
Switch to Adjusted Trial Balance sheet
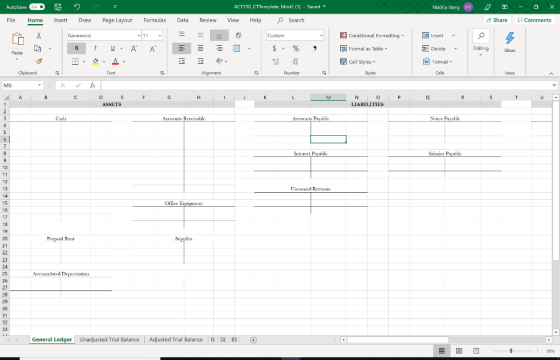click(176, 340)
